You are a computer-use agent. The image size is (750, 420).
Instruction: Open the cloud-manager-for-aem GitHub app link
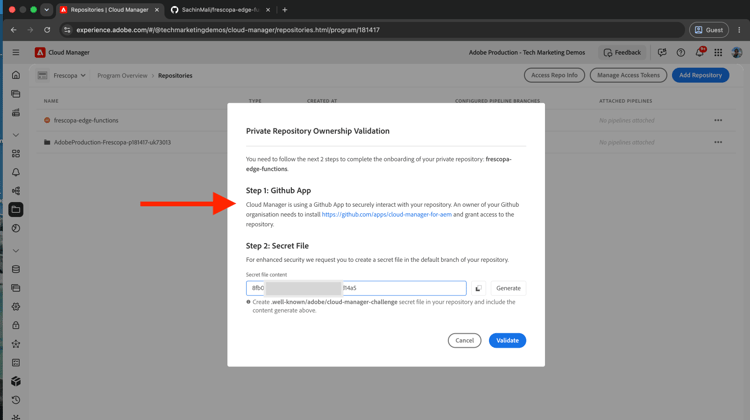tap(386, 214)
